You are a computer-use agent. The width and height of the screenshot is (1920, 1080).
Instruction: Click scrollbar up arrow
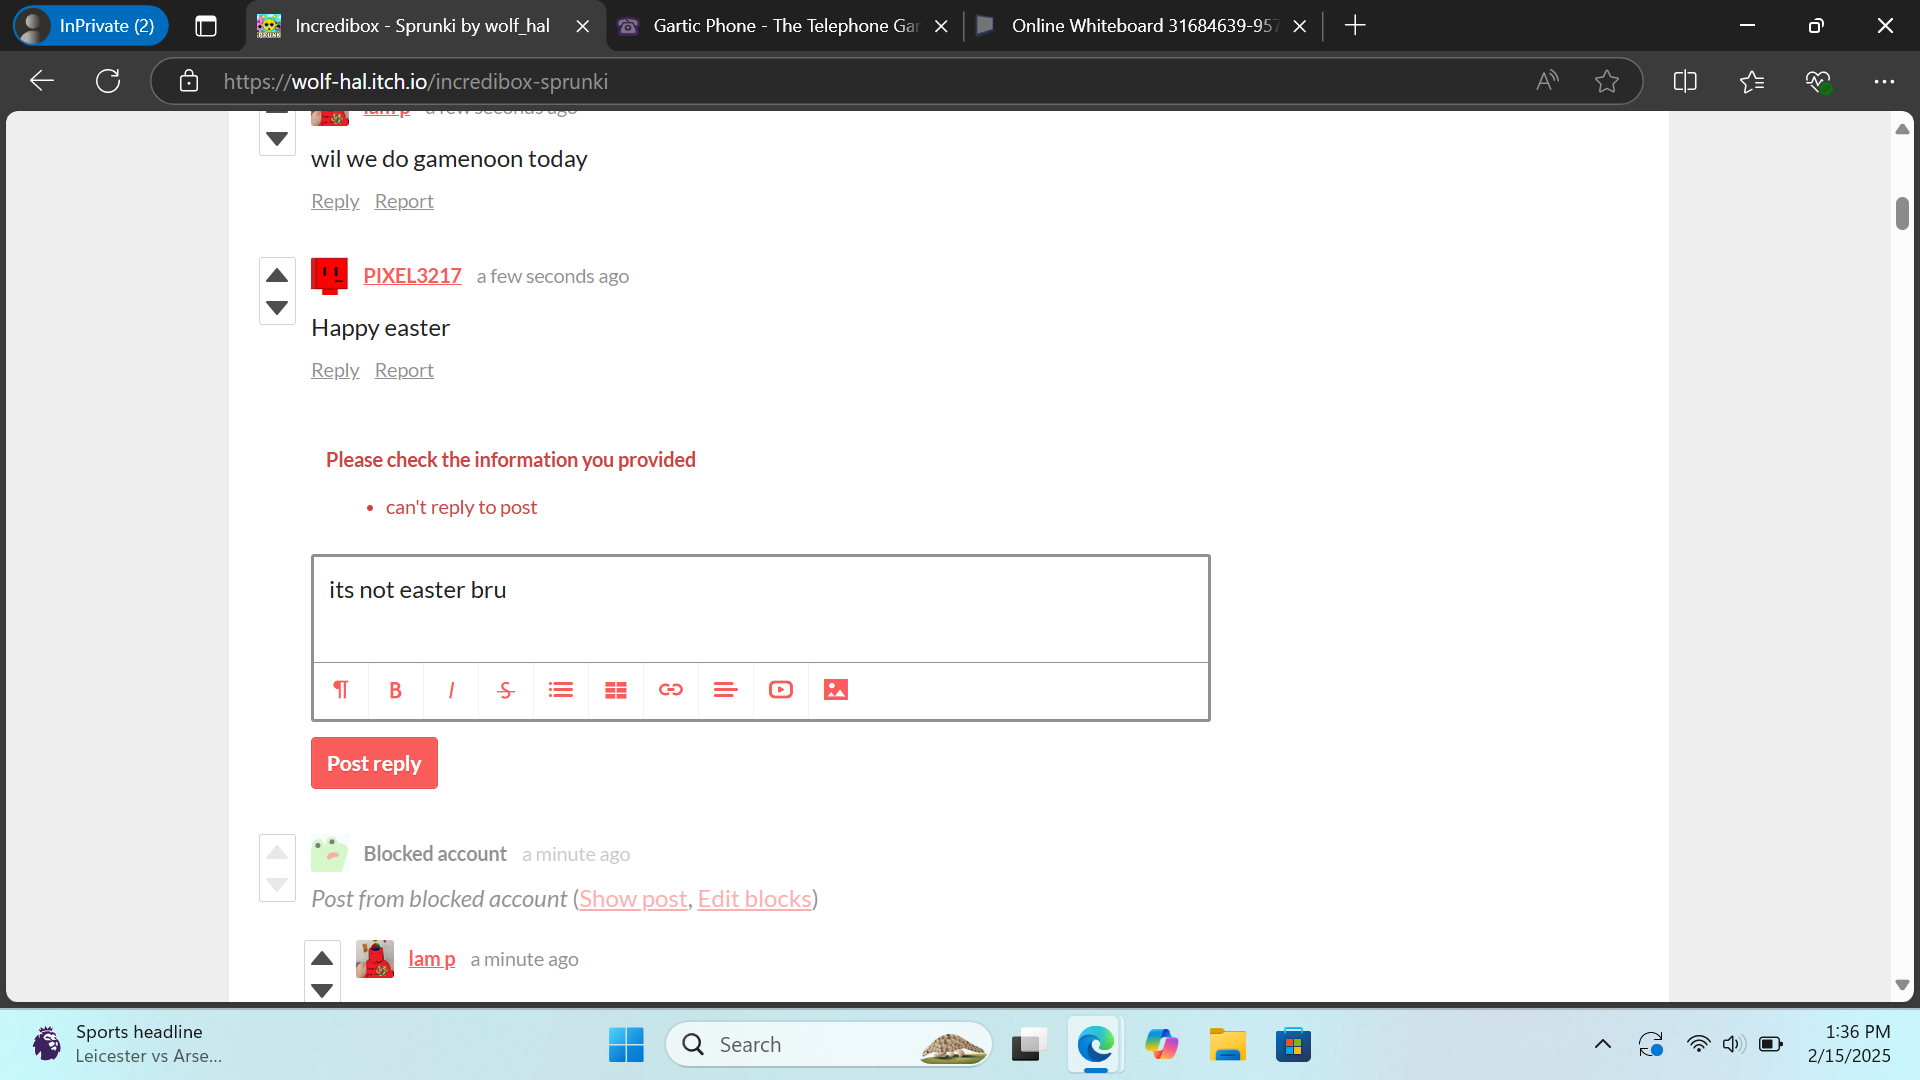(x=1902, y=129)
